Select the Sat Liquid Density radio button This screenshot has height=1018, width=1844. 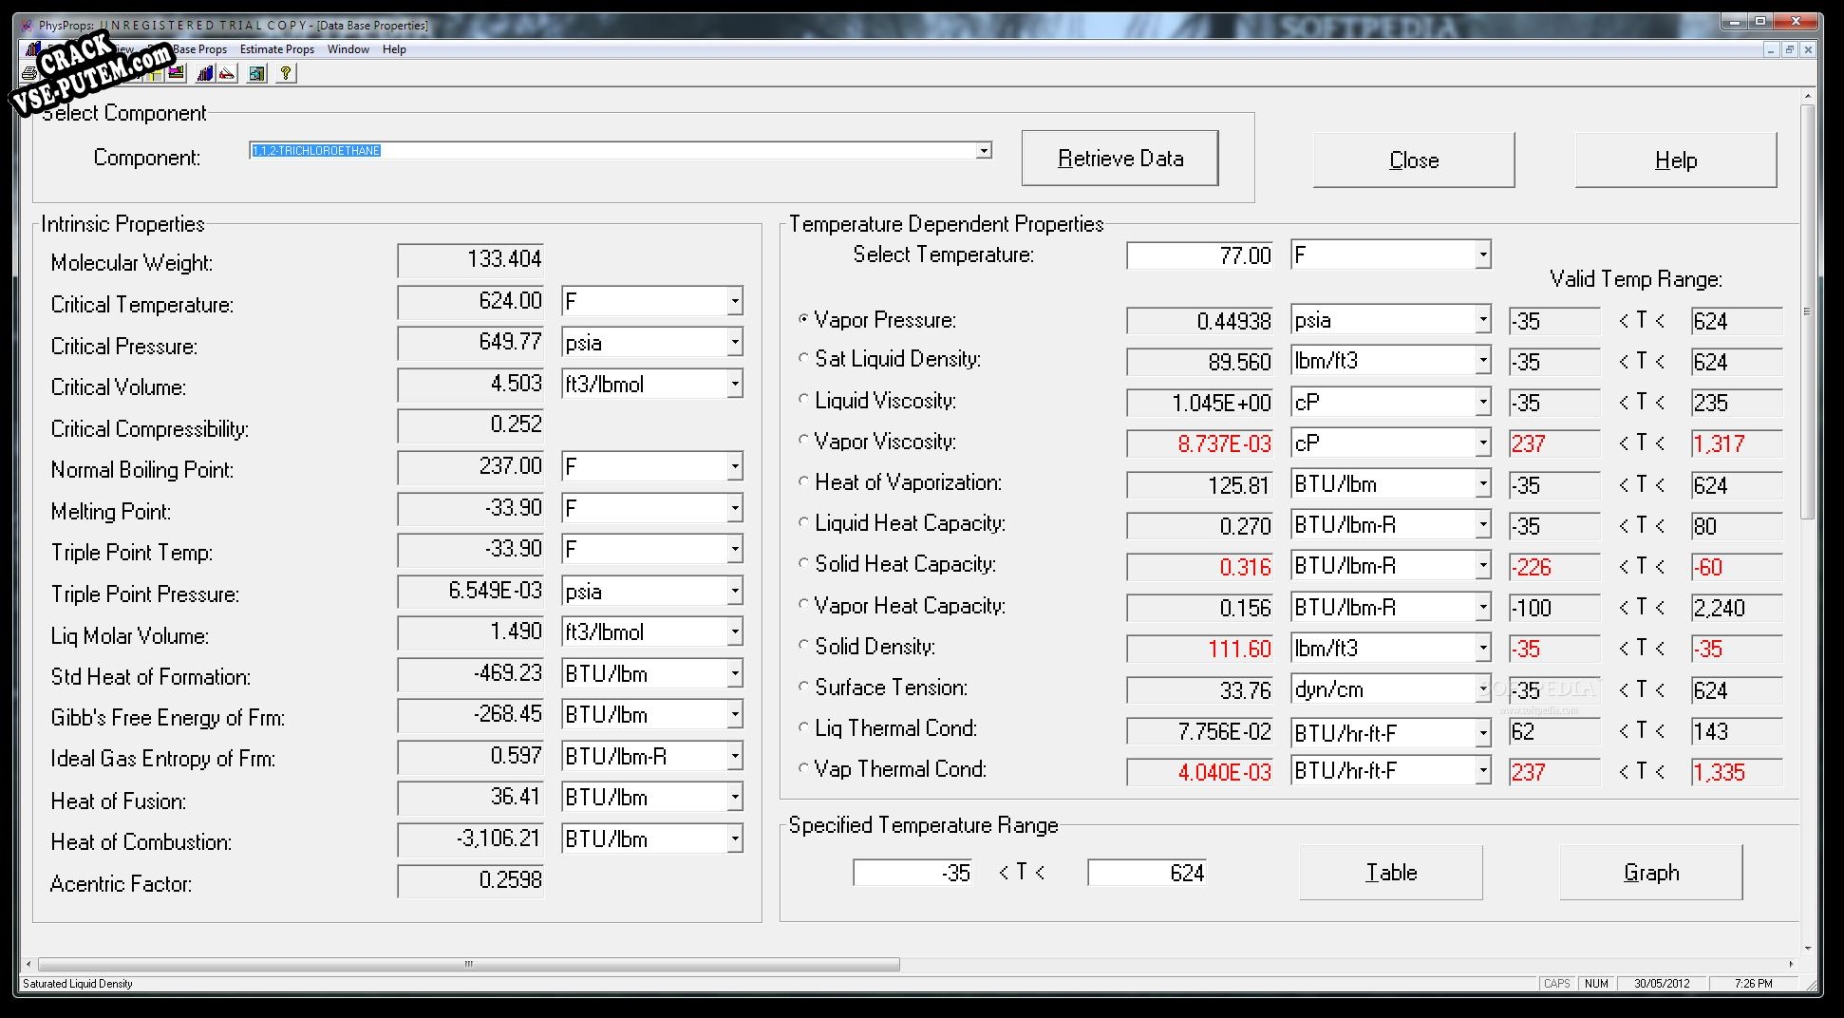[803, 358]
